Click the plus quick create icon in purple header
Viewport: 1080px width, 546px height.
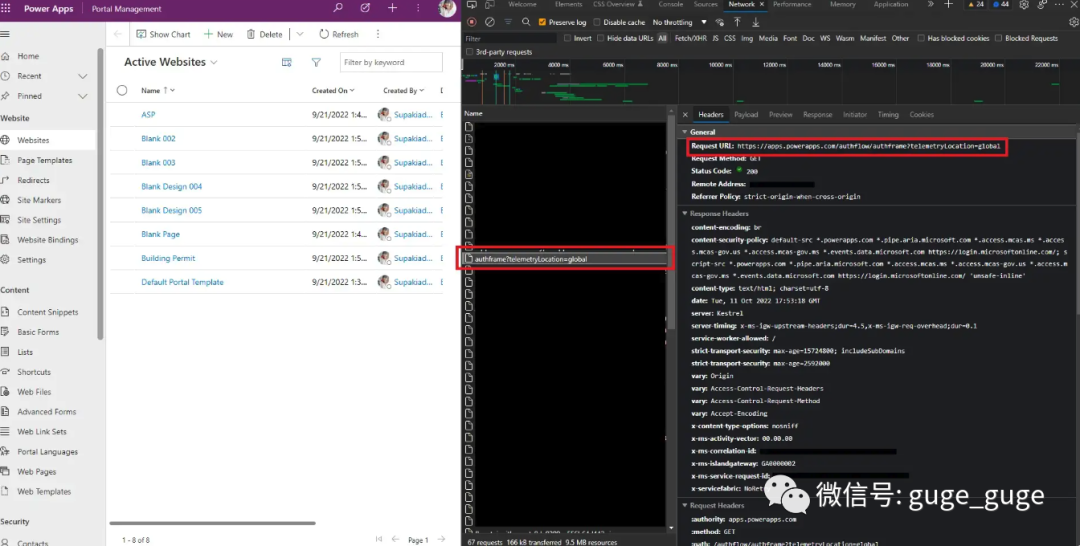click(x=392, y=8)
